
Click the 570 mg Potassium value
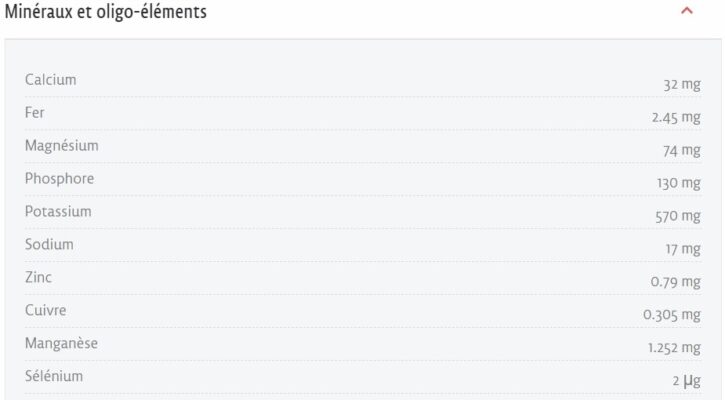pyautogui.click(x=677, y=216)
